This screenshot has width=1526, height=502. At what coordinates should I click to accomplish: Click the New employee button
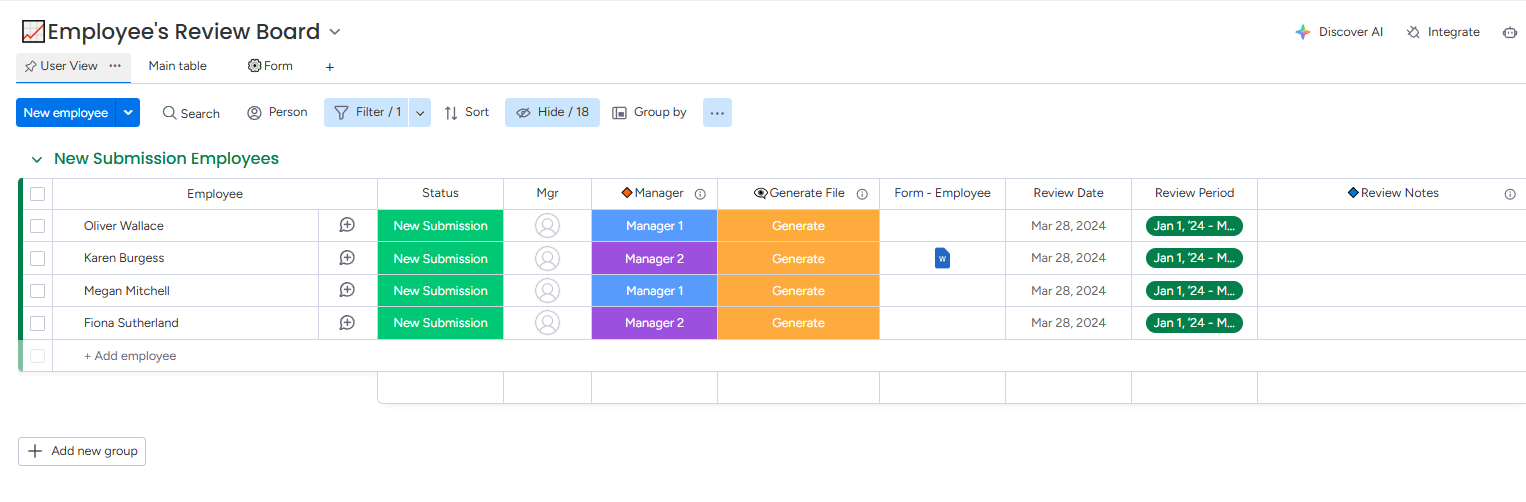click(x=66, y=113)
